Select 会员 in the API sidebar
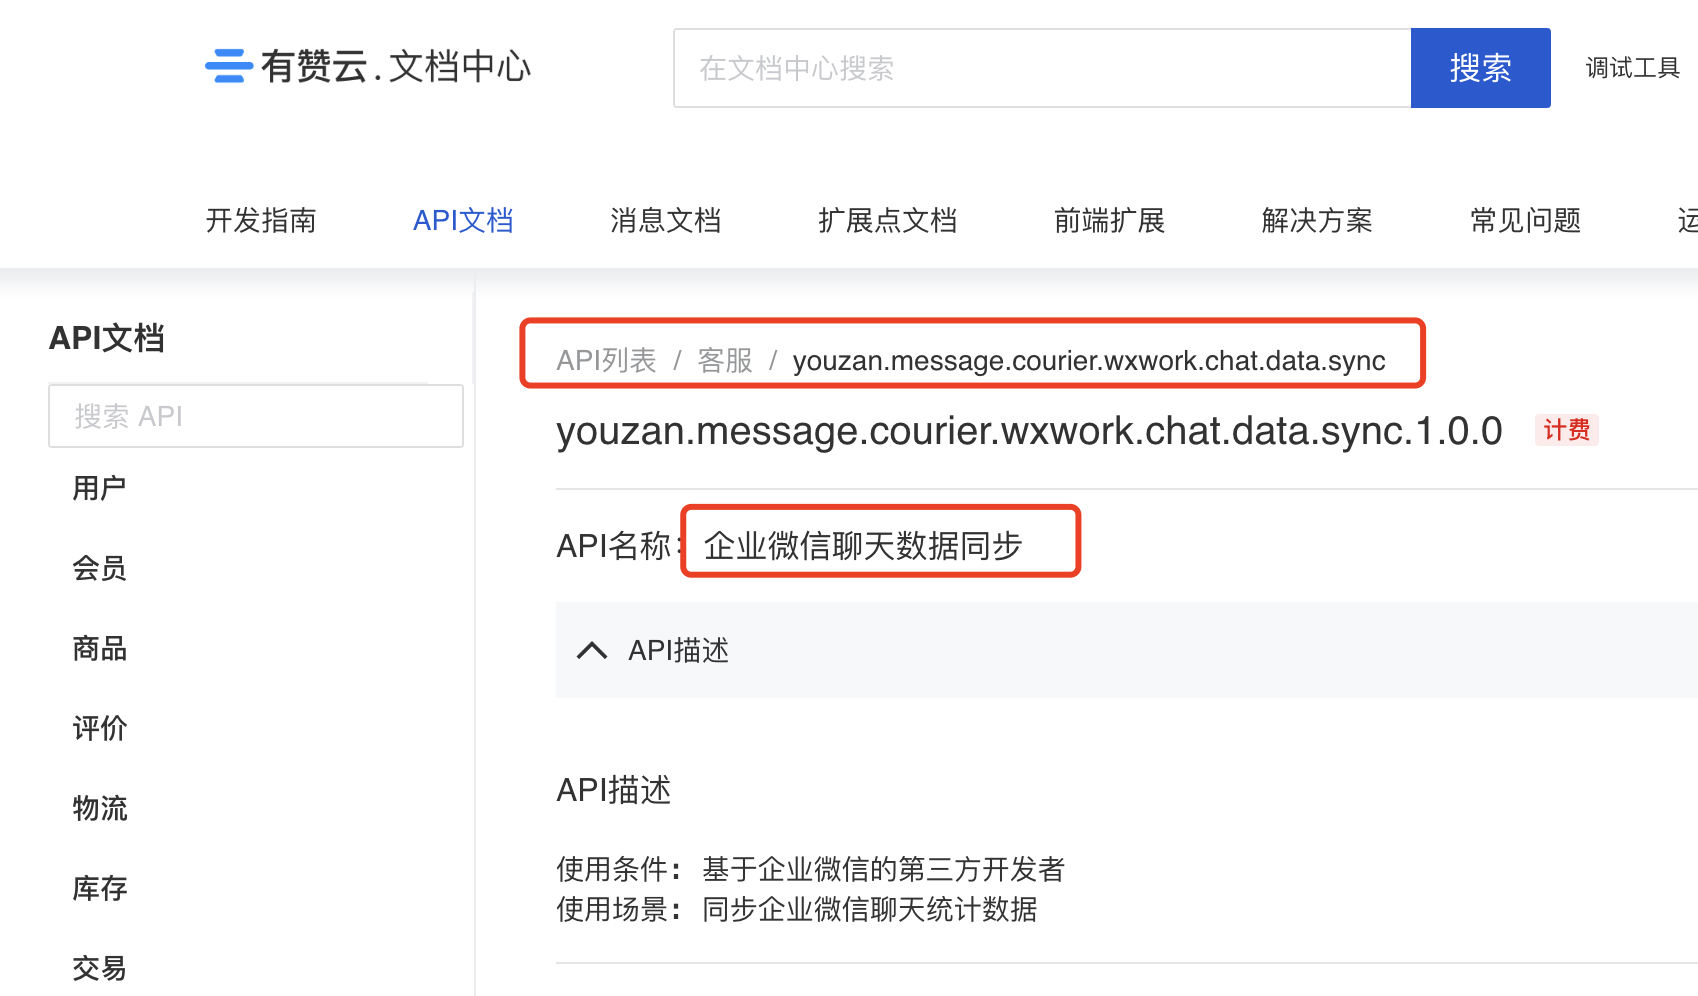This screenshot has height=996, width=1698. tap(99, 568)
